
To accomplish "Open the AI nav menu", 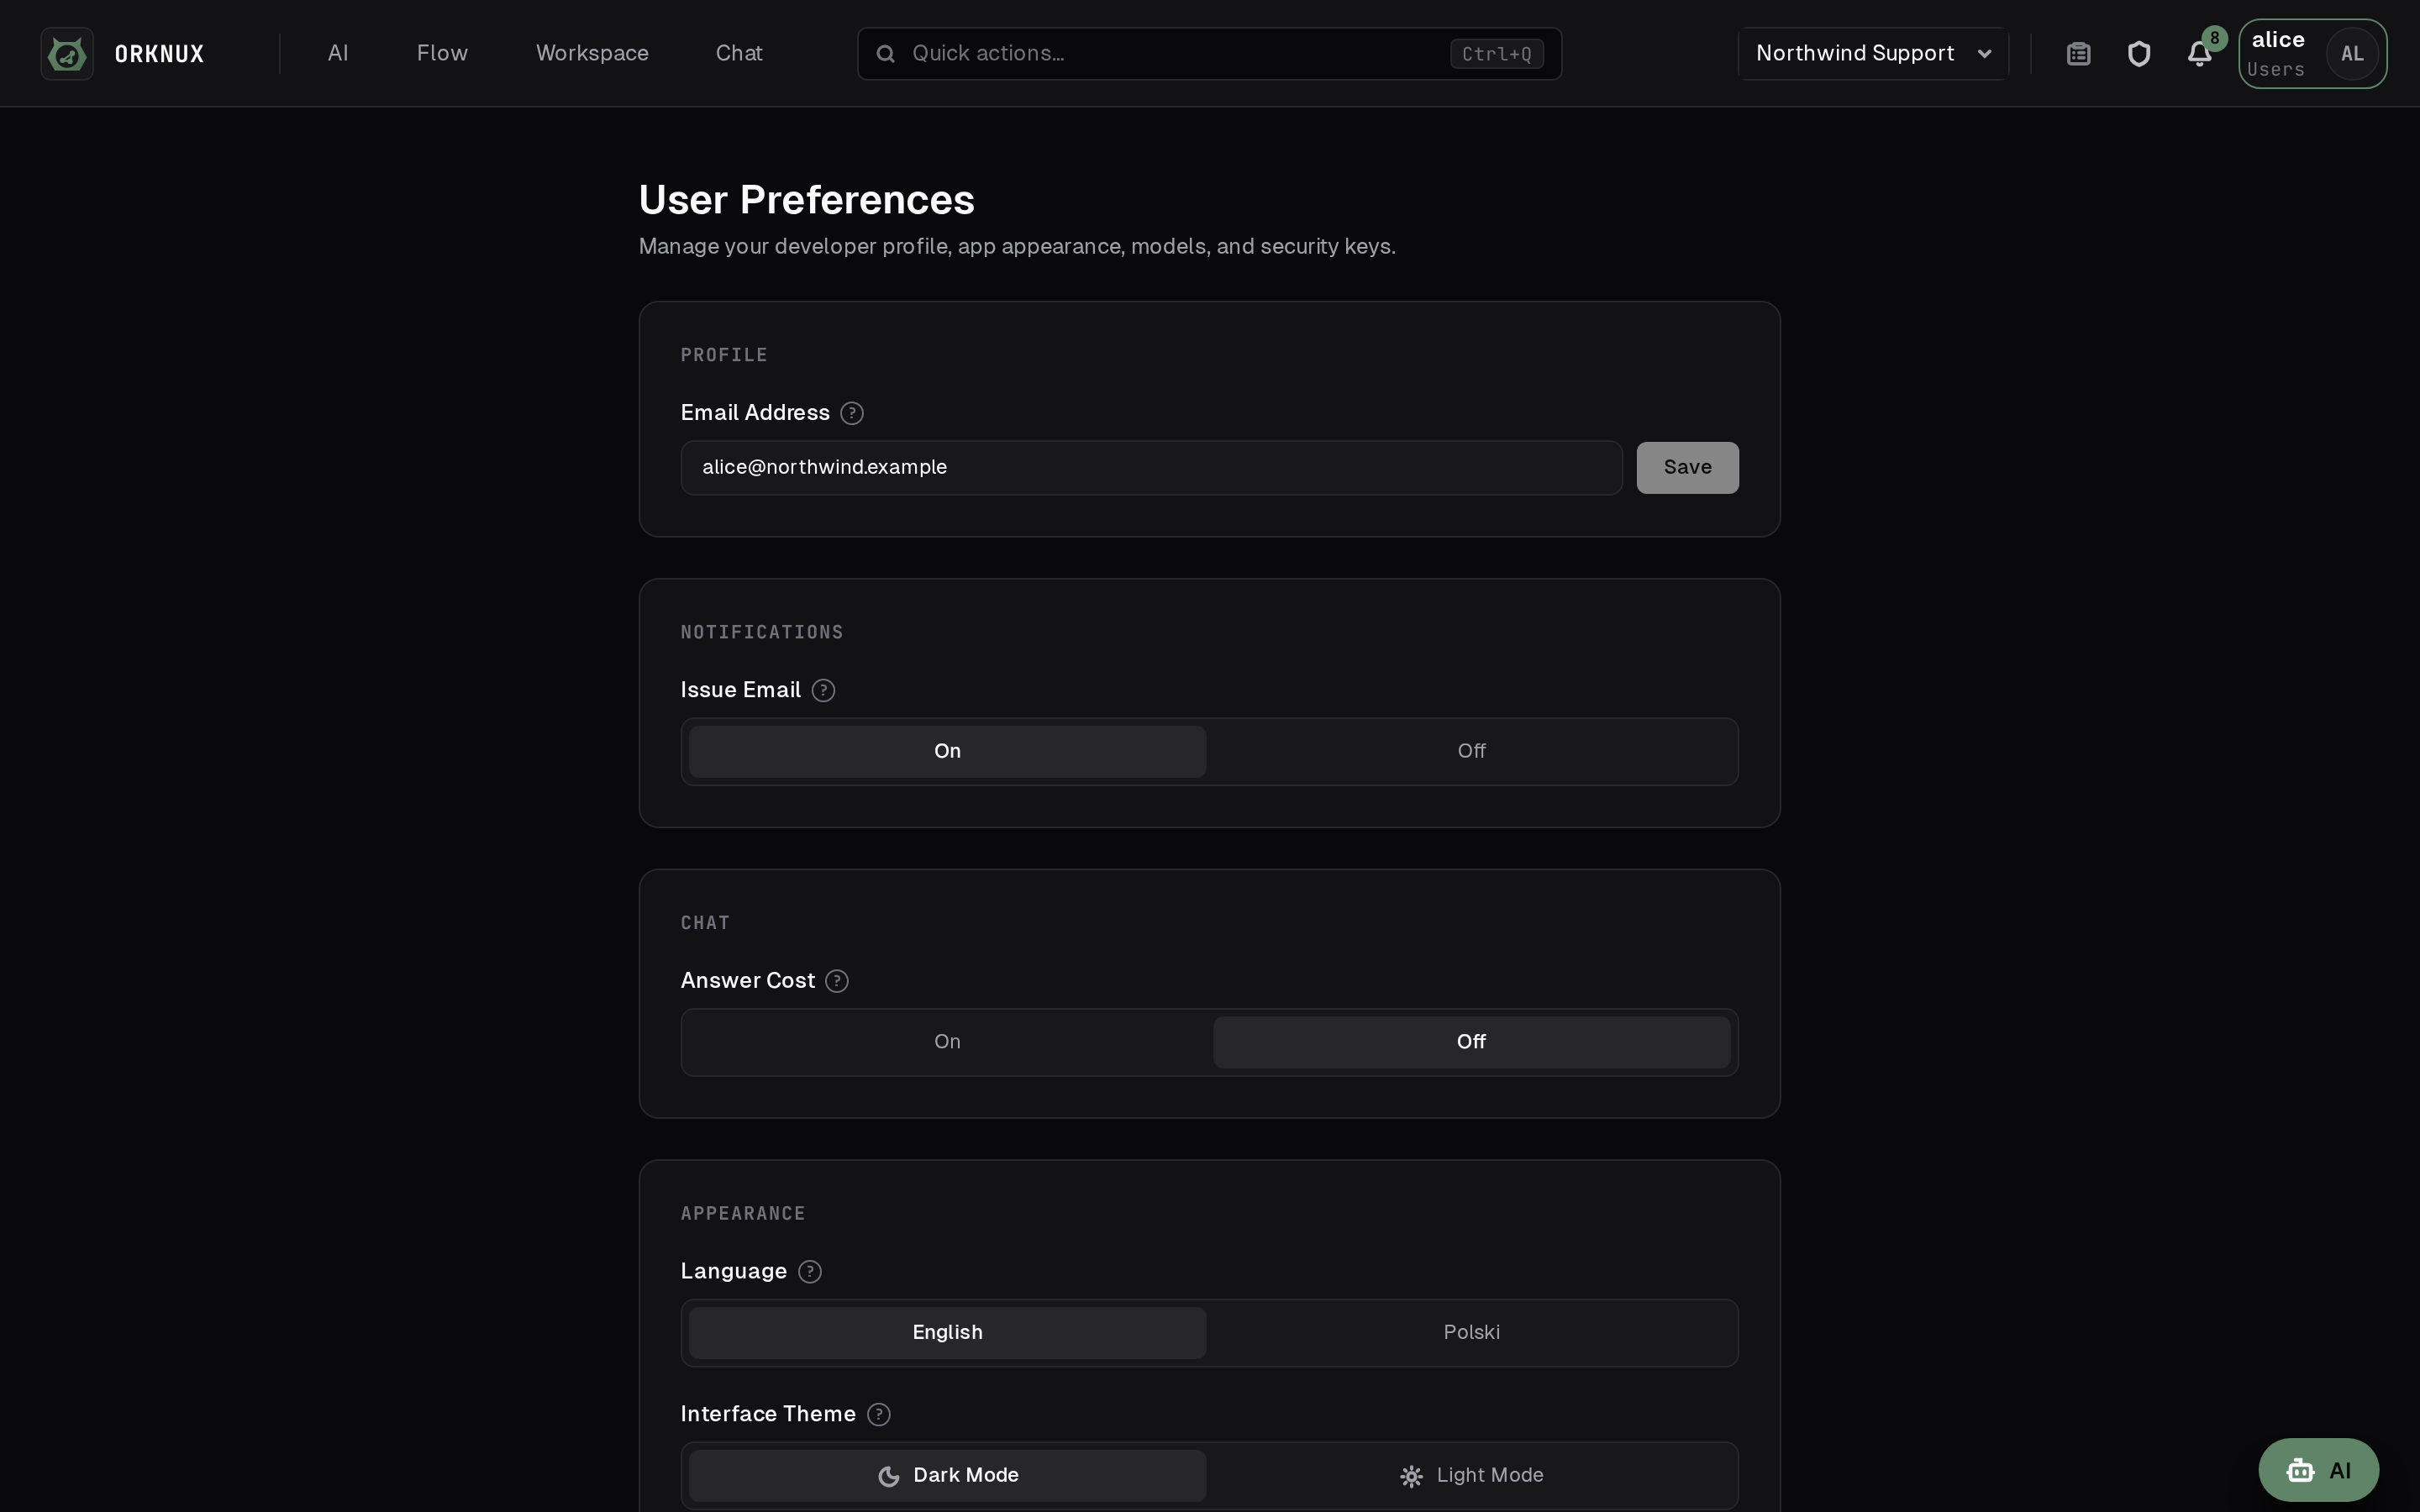I will pos(338,54).
